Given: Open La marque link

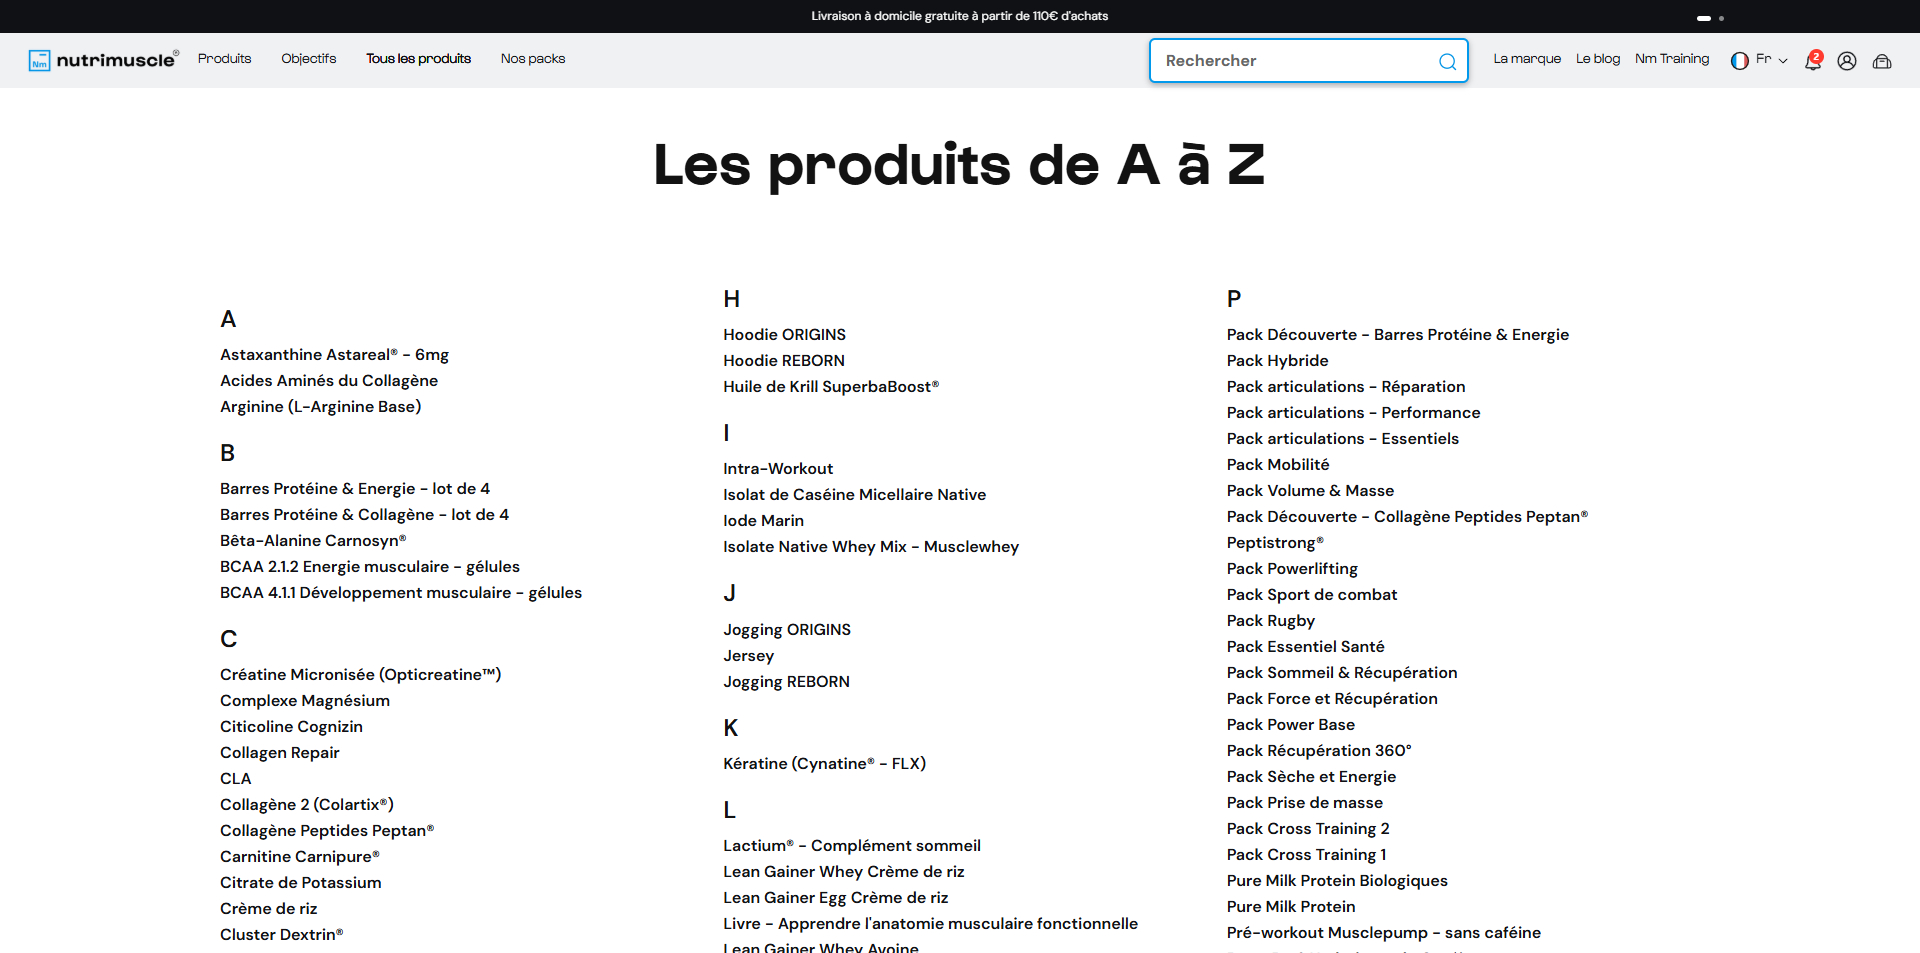Looking at the screenshot, I should tap(1526, 59).
